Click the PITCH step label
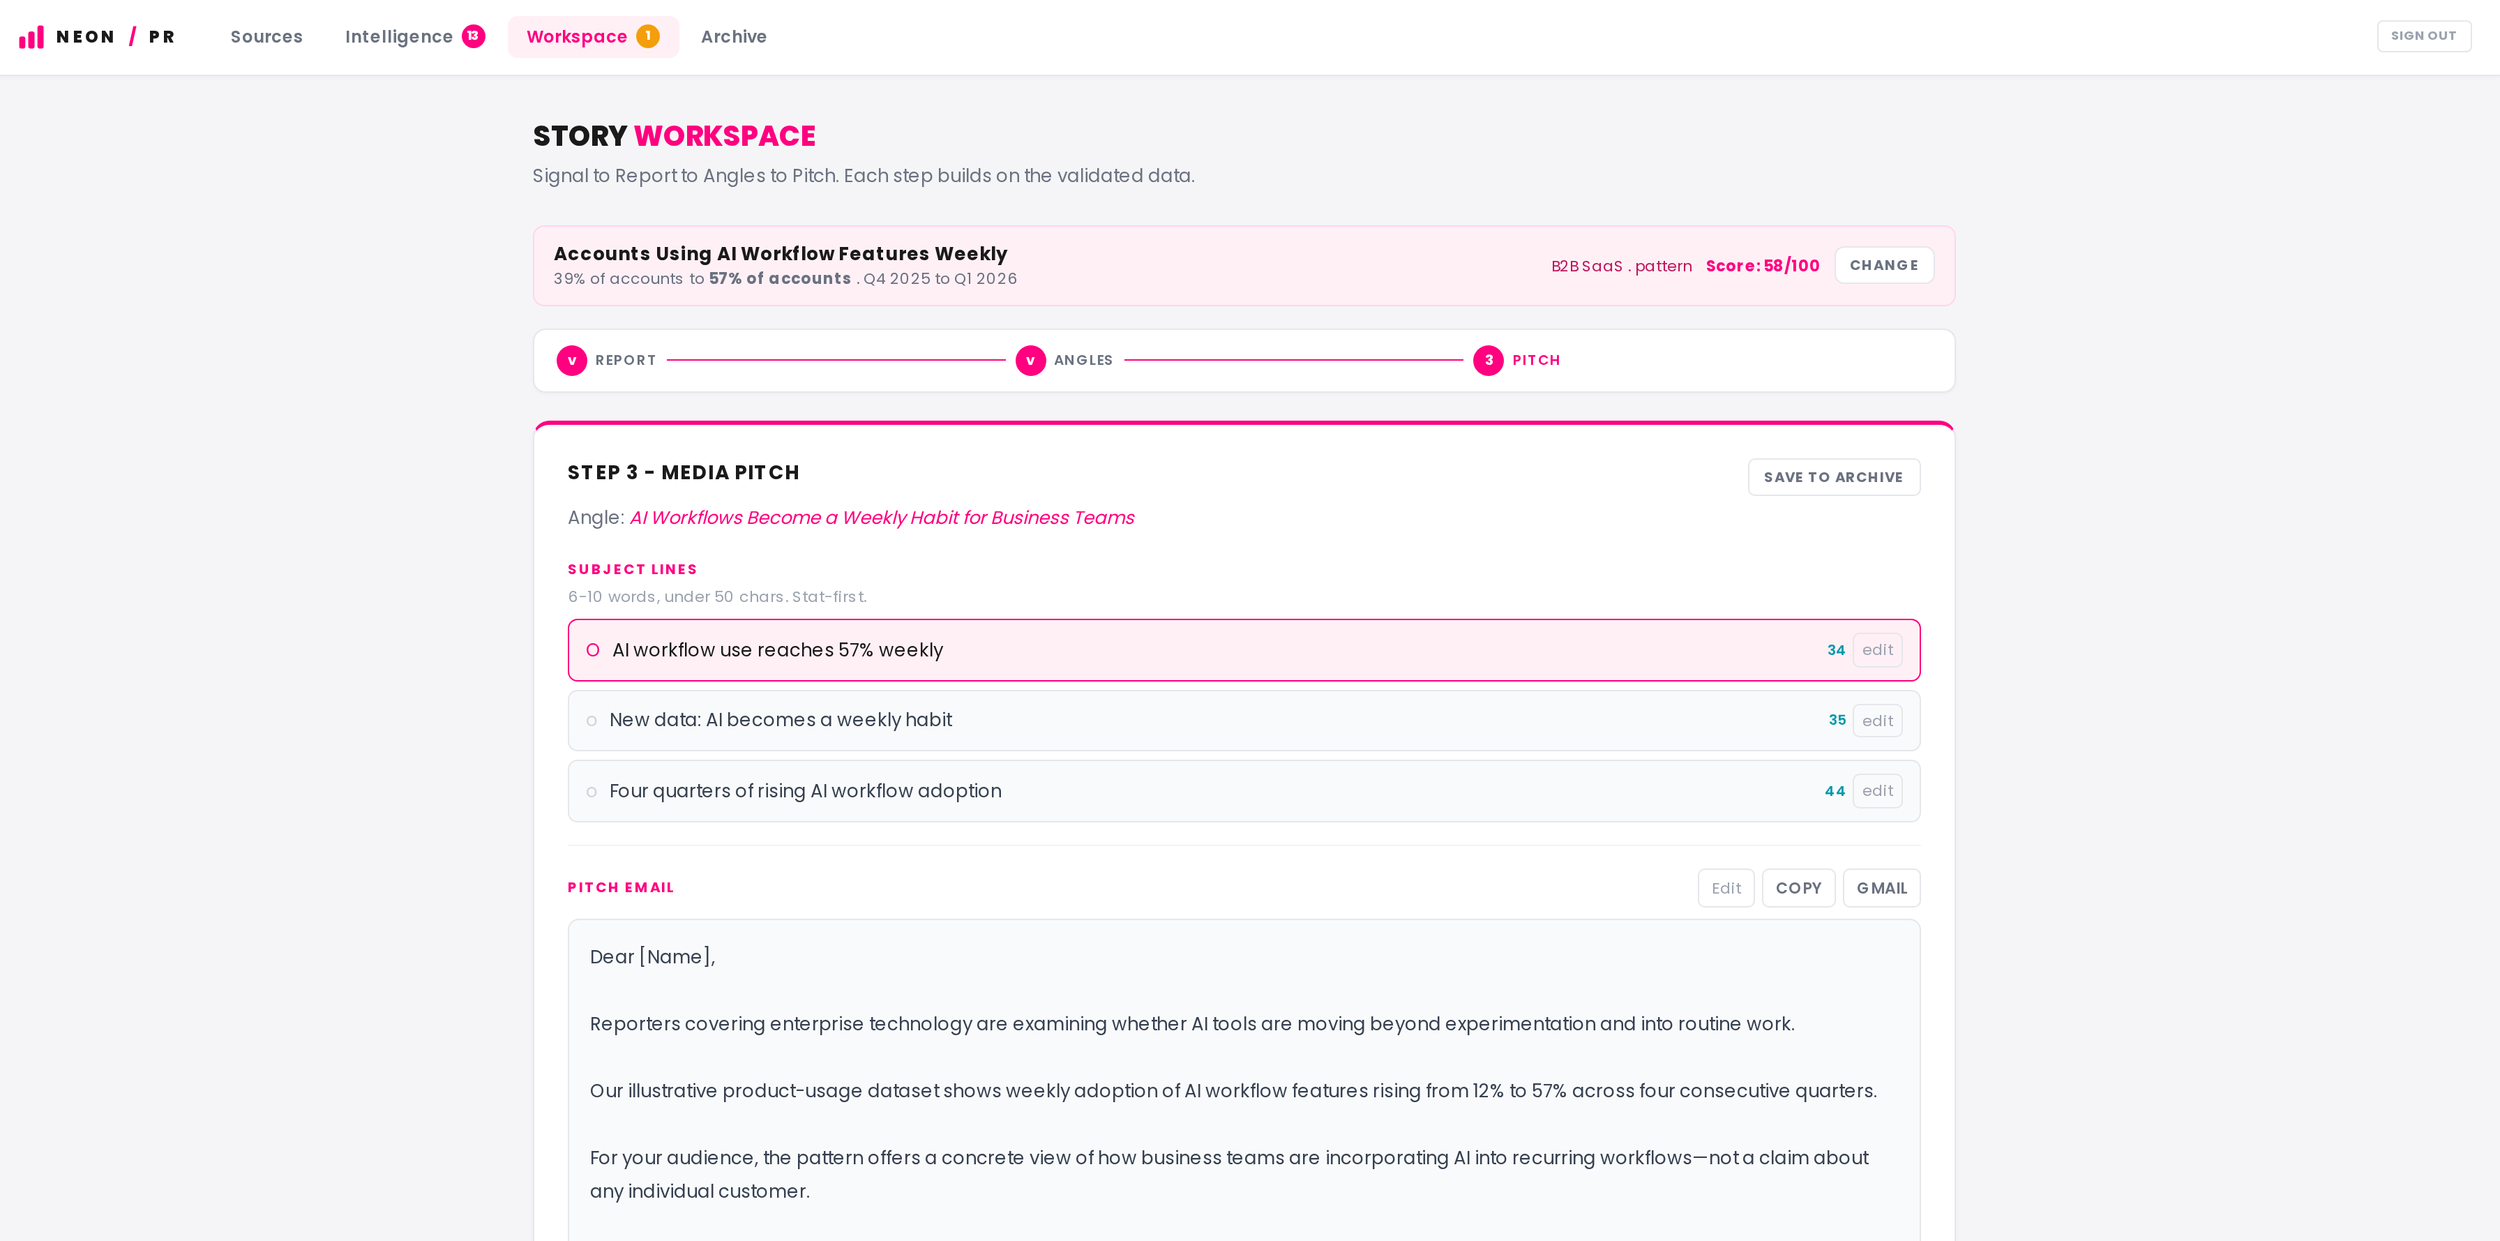2500x1241 pixels. pos(1536,360)
